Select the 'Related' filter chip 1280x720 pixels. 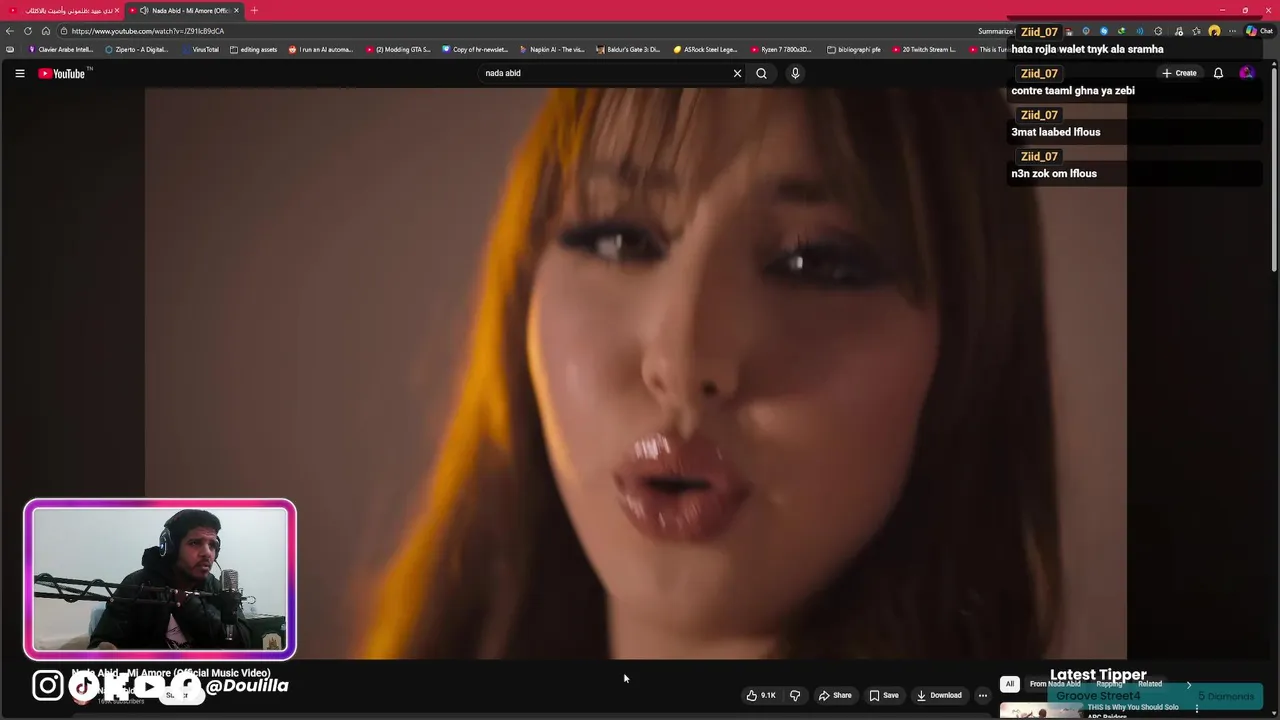1150,684
